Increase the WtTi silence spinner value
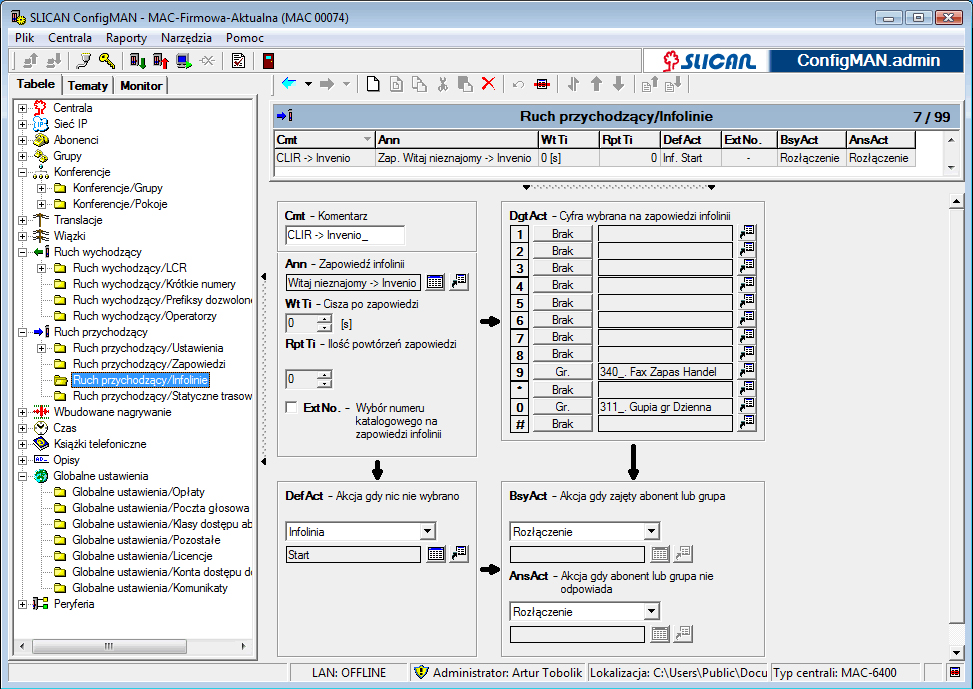This screenshot has height=689, width=973. pos(325,319)
